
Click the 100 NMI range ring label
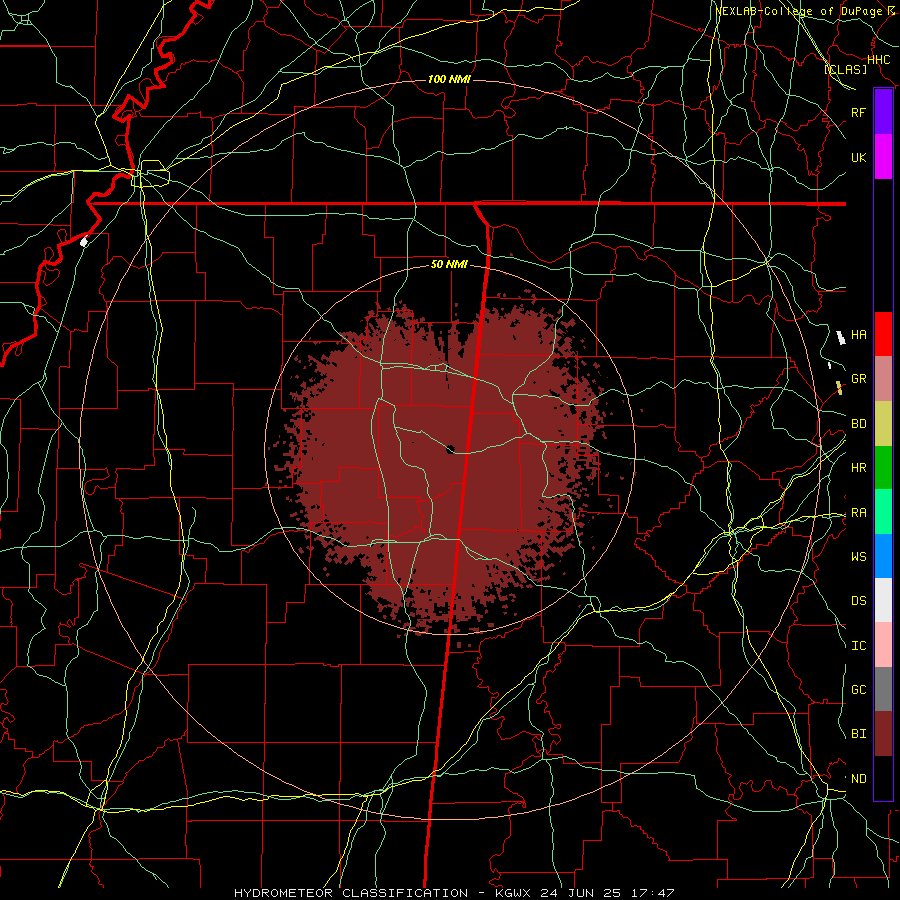click(x=449, y=79)
